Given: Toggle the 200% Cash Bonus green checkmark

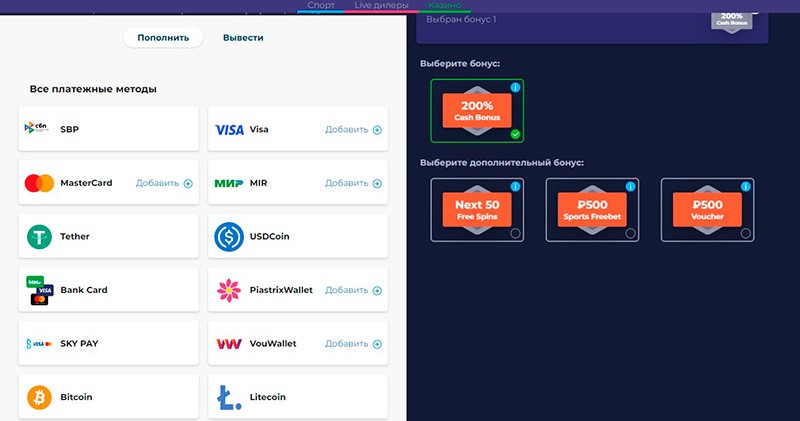Looking at the screenshot, I should (x=515, y=134).
